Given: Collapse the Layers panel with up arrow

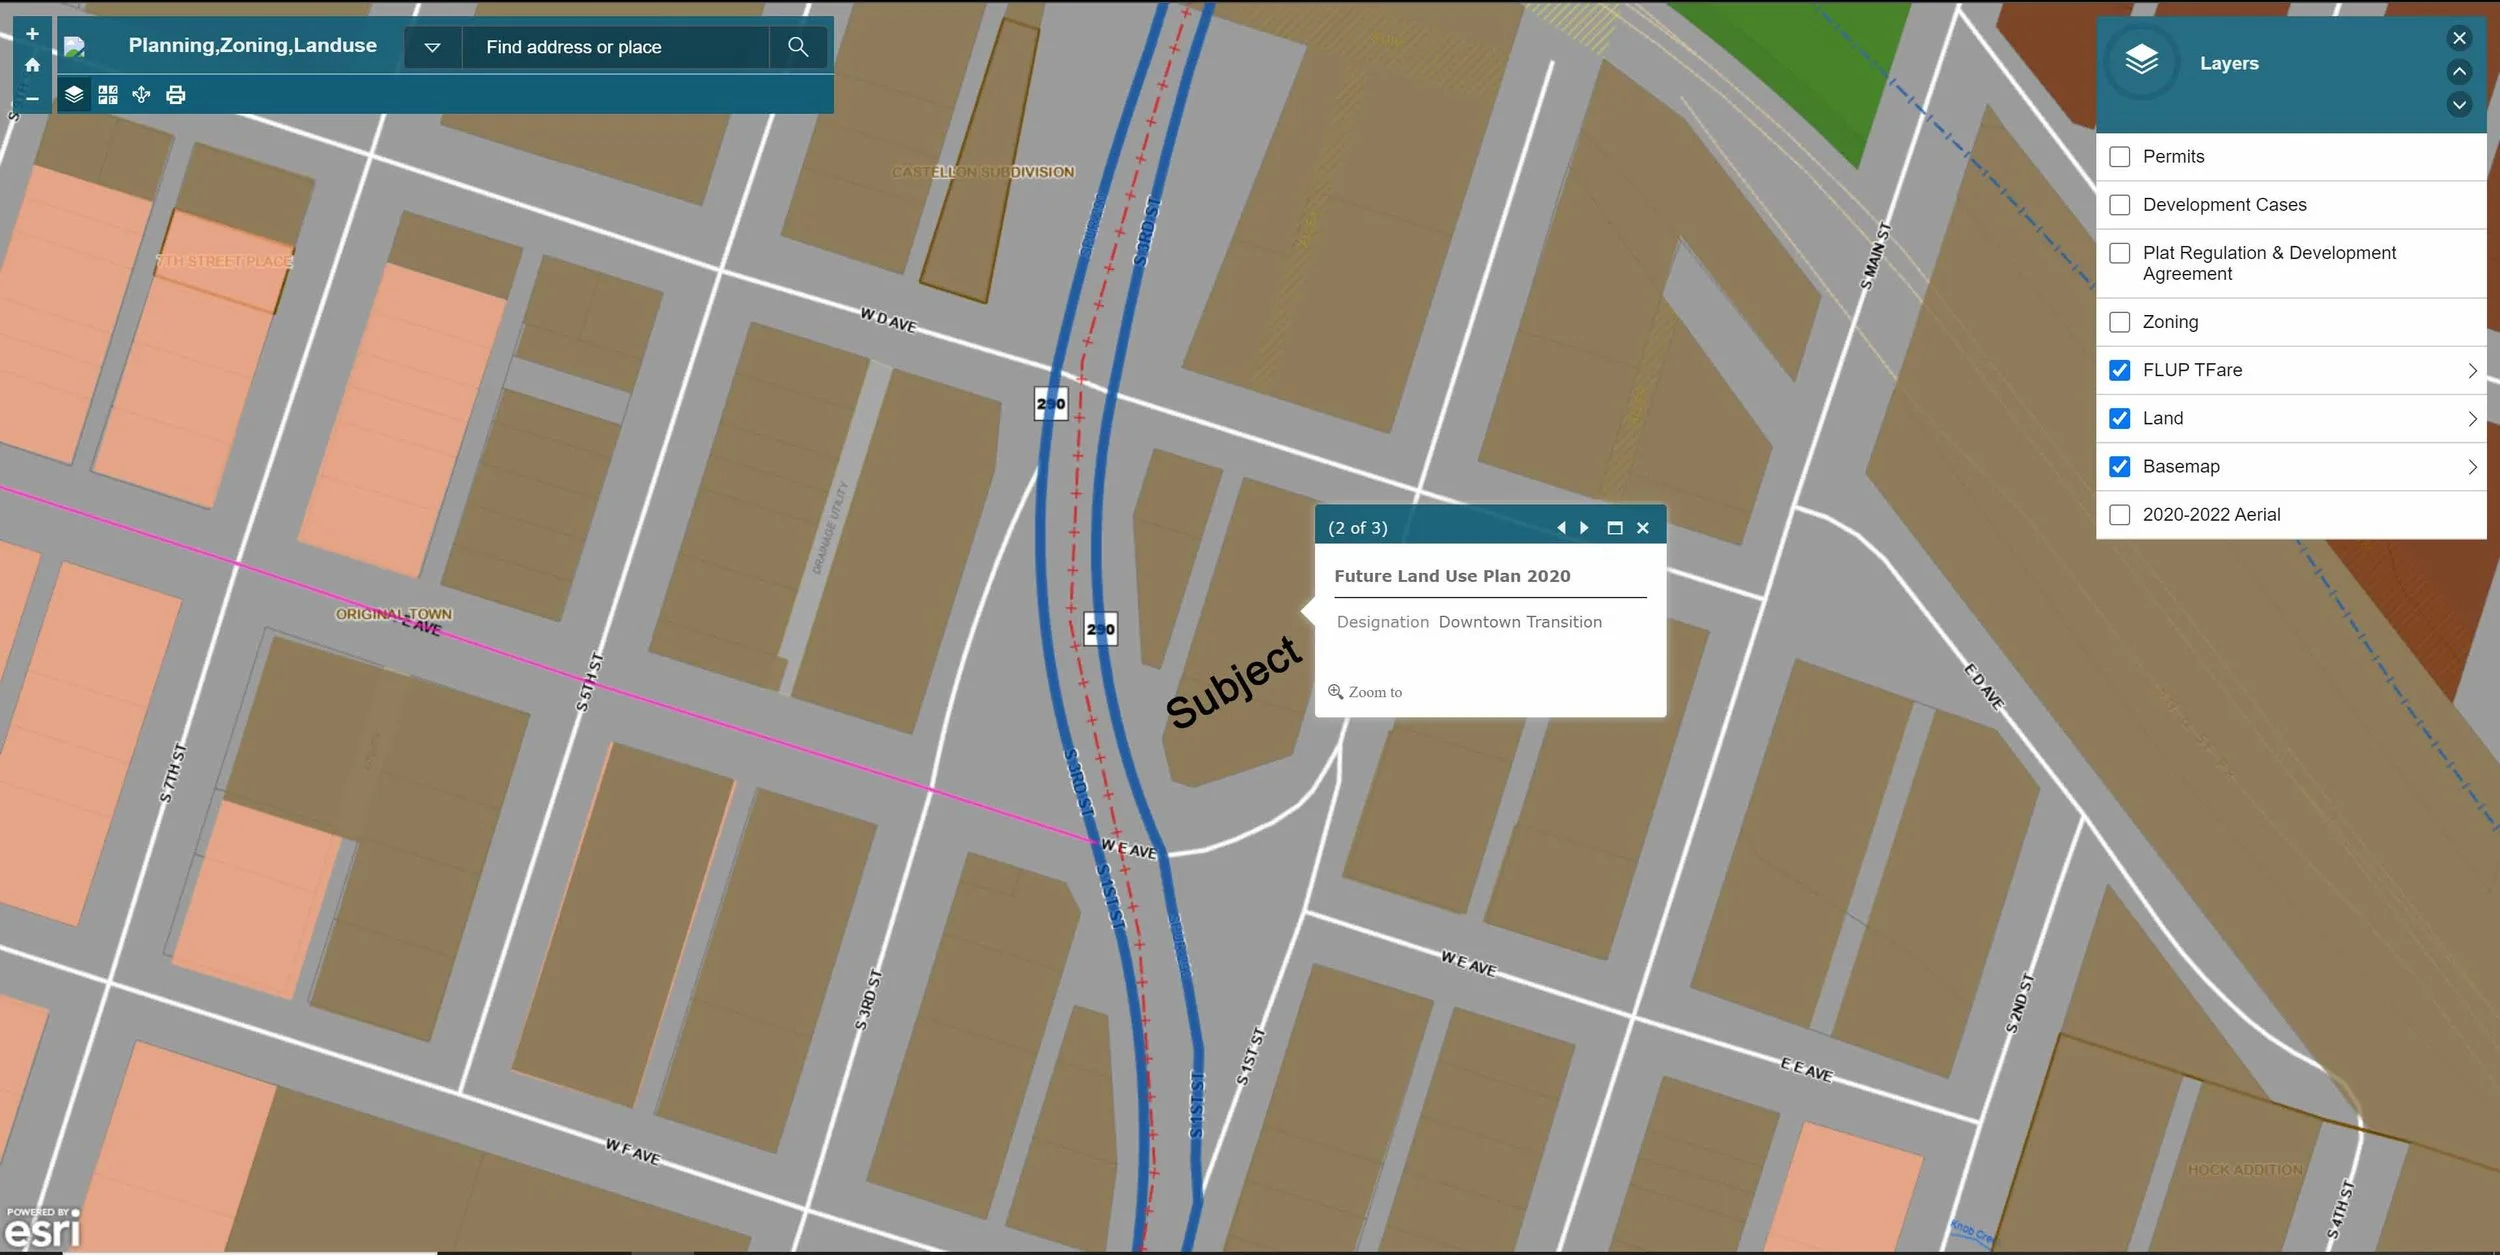Looking at the screenshot, I should pyautogui.click(x=2459, y=71).
